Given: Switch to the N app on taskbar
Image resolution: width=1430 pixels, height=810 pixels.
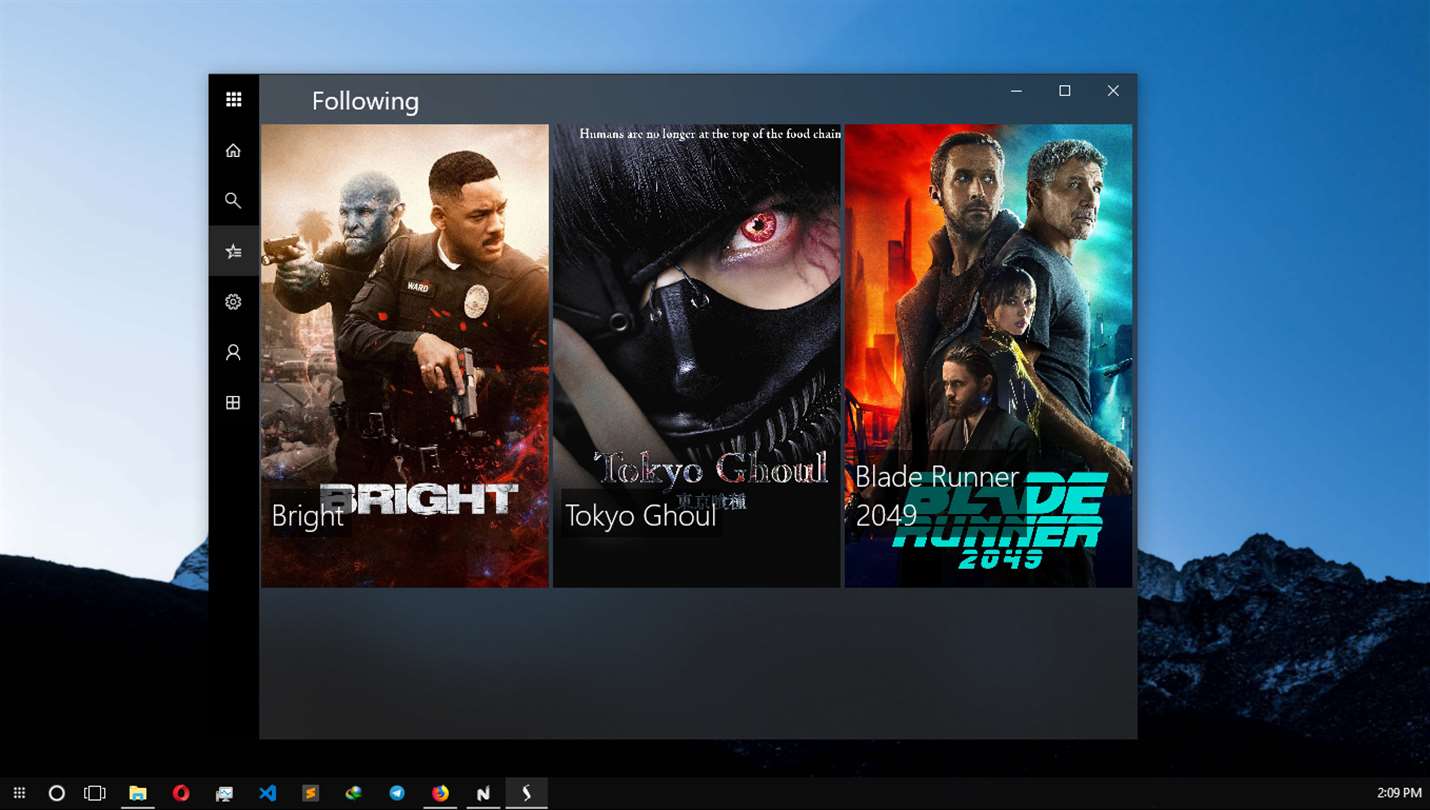Looking at the screenshot, I should (483, 793).
